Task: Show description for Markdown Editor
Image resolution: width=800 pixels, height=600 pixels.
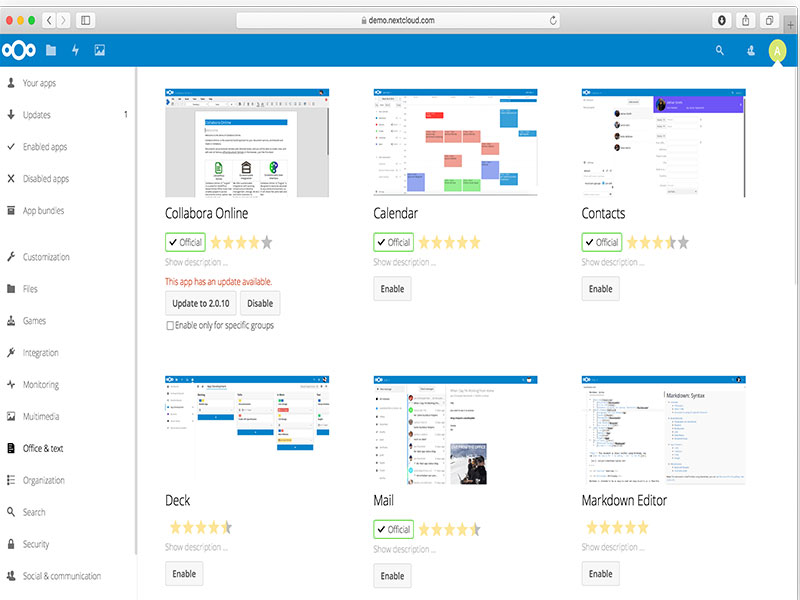Action: pyautogui.click(x=613, y=547)
